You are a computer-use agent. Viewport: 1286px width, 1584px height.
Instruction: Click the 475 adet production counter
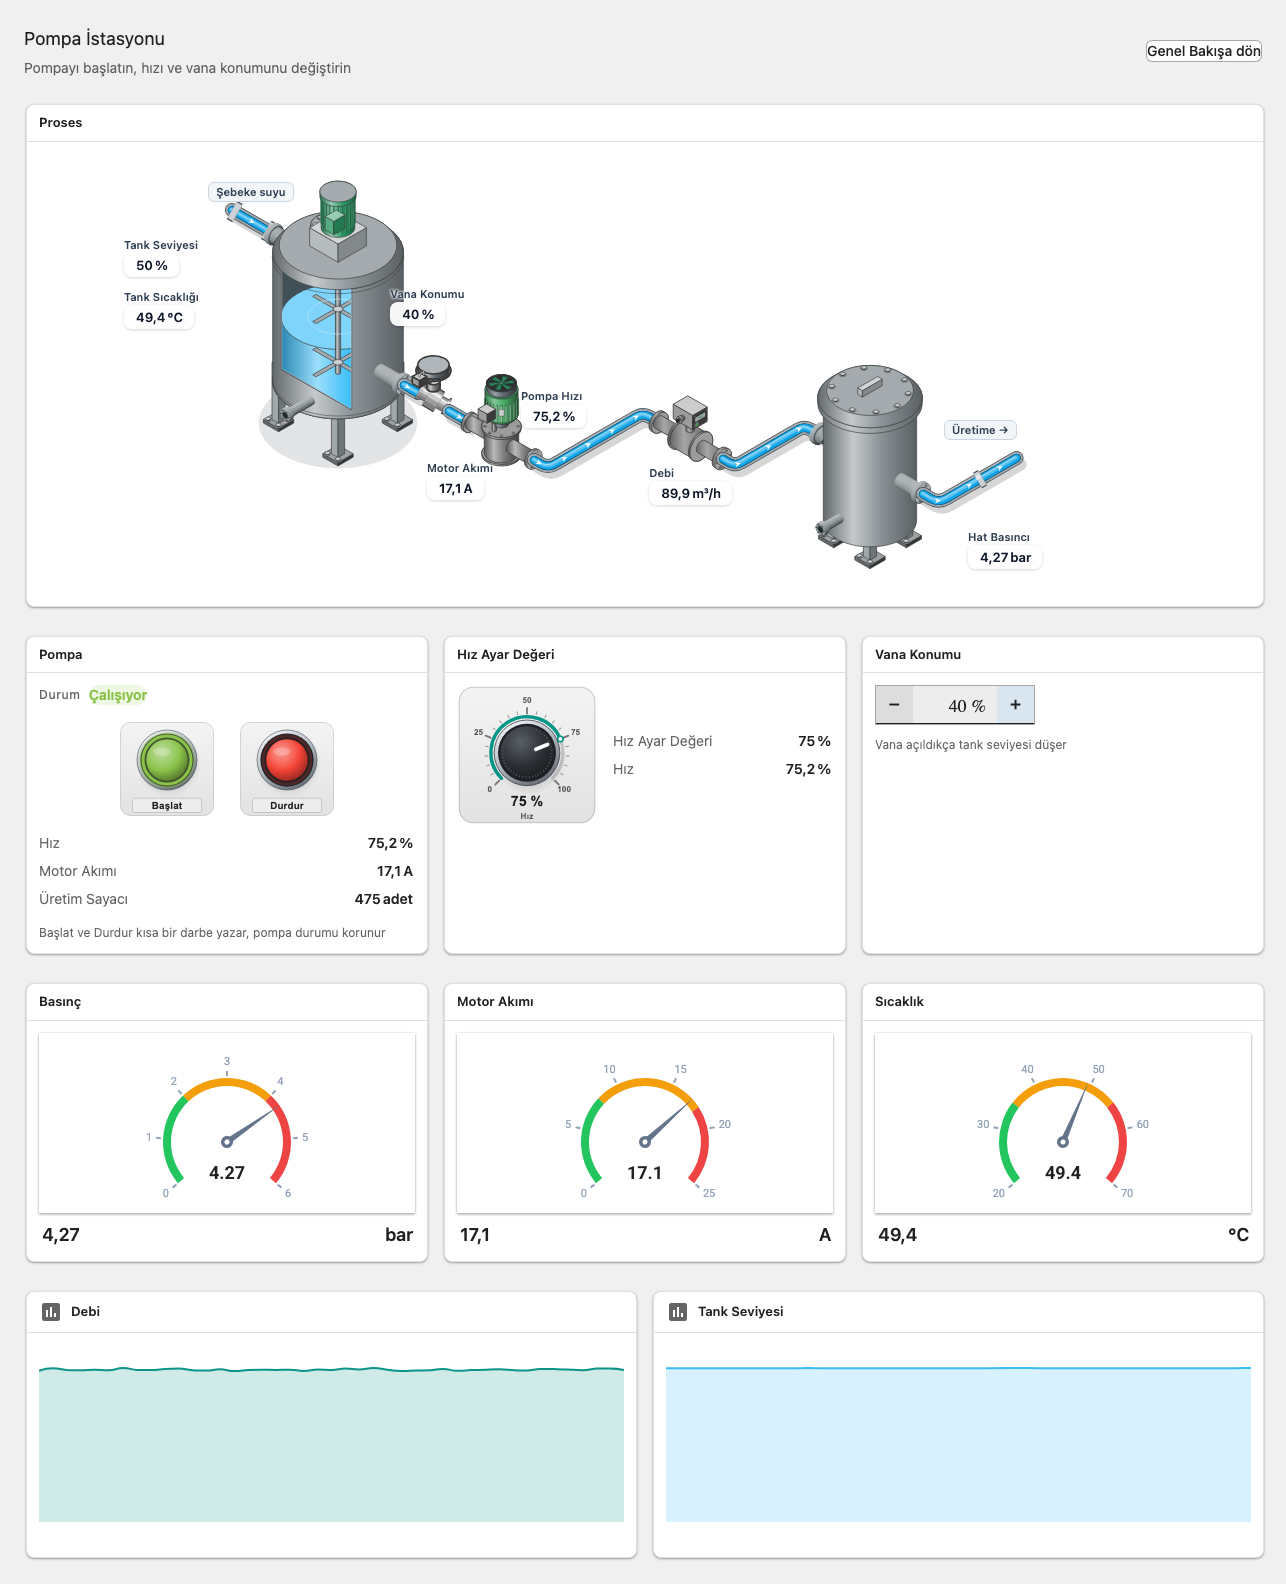384,899
